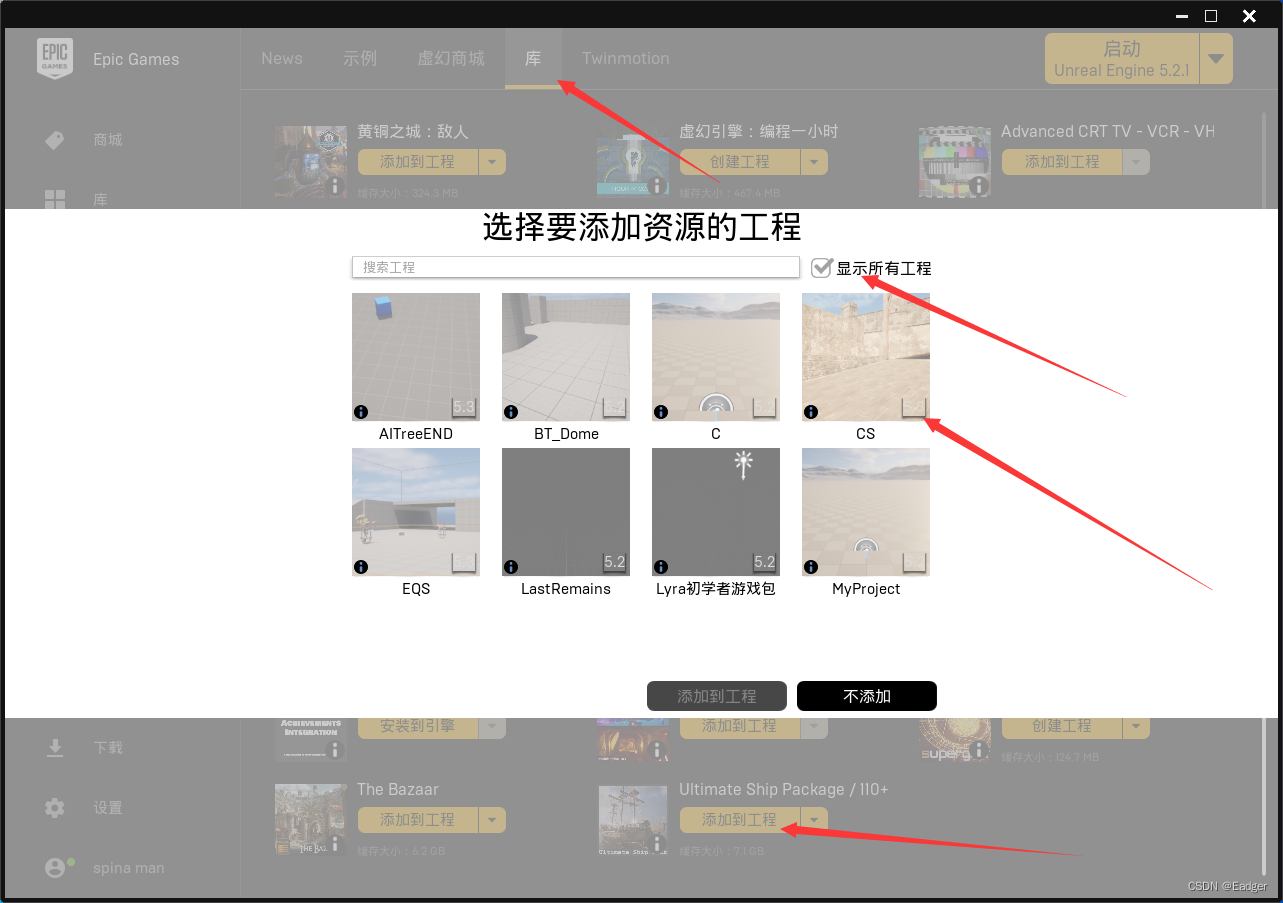The width and height of the screenshot is (1283, 903).
Task: Click the 添加到工程 button in dialog
Action: (717, 696)
